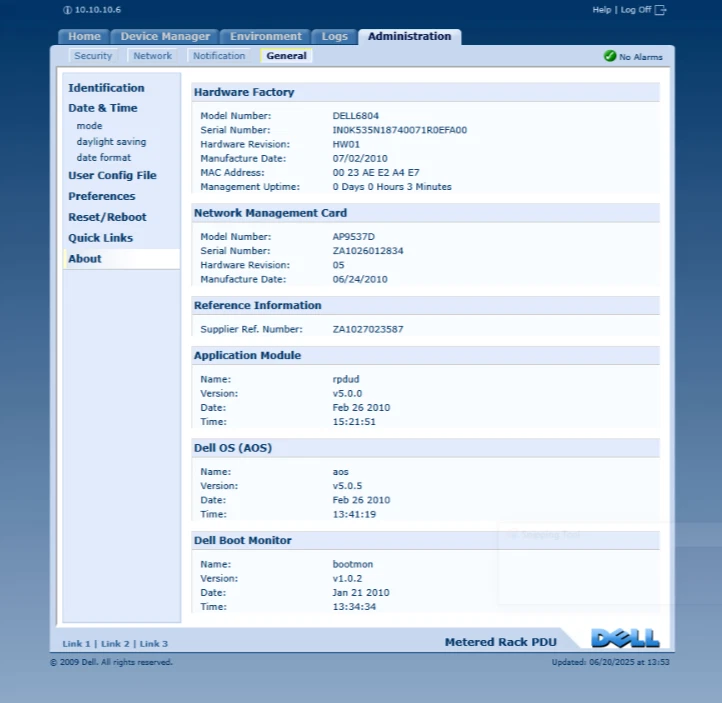Image resolution: width=722 pixels, height=703 pixels.
Task: Click the version v5.0.5
Action: [347, 486]
